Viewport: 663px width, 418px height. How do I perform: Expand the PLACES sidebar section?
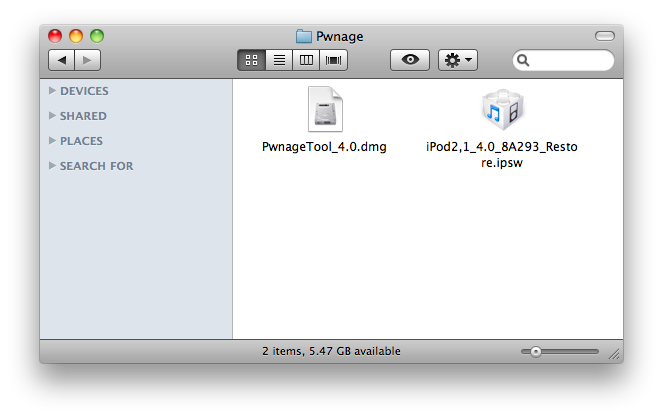tap(52, 141)
